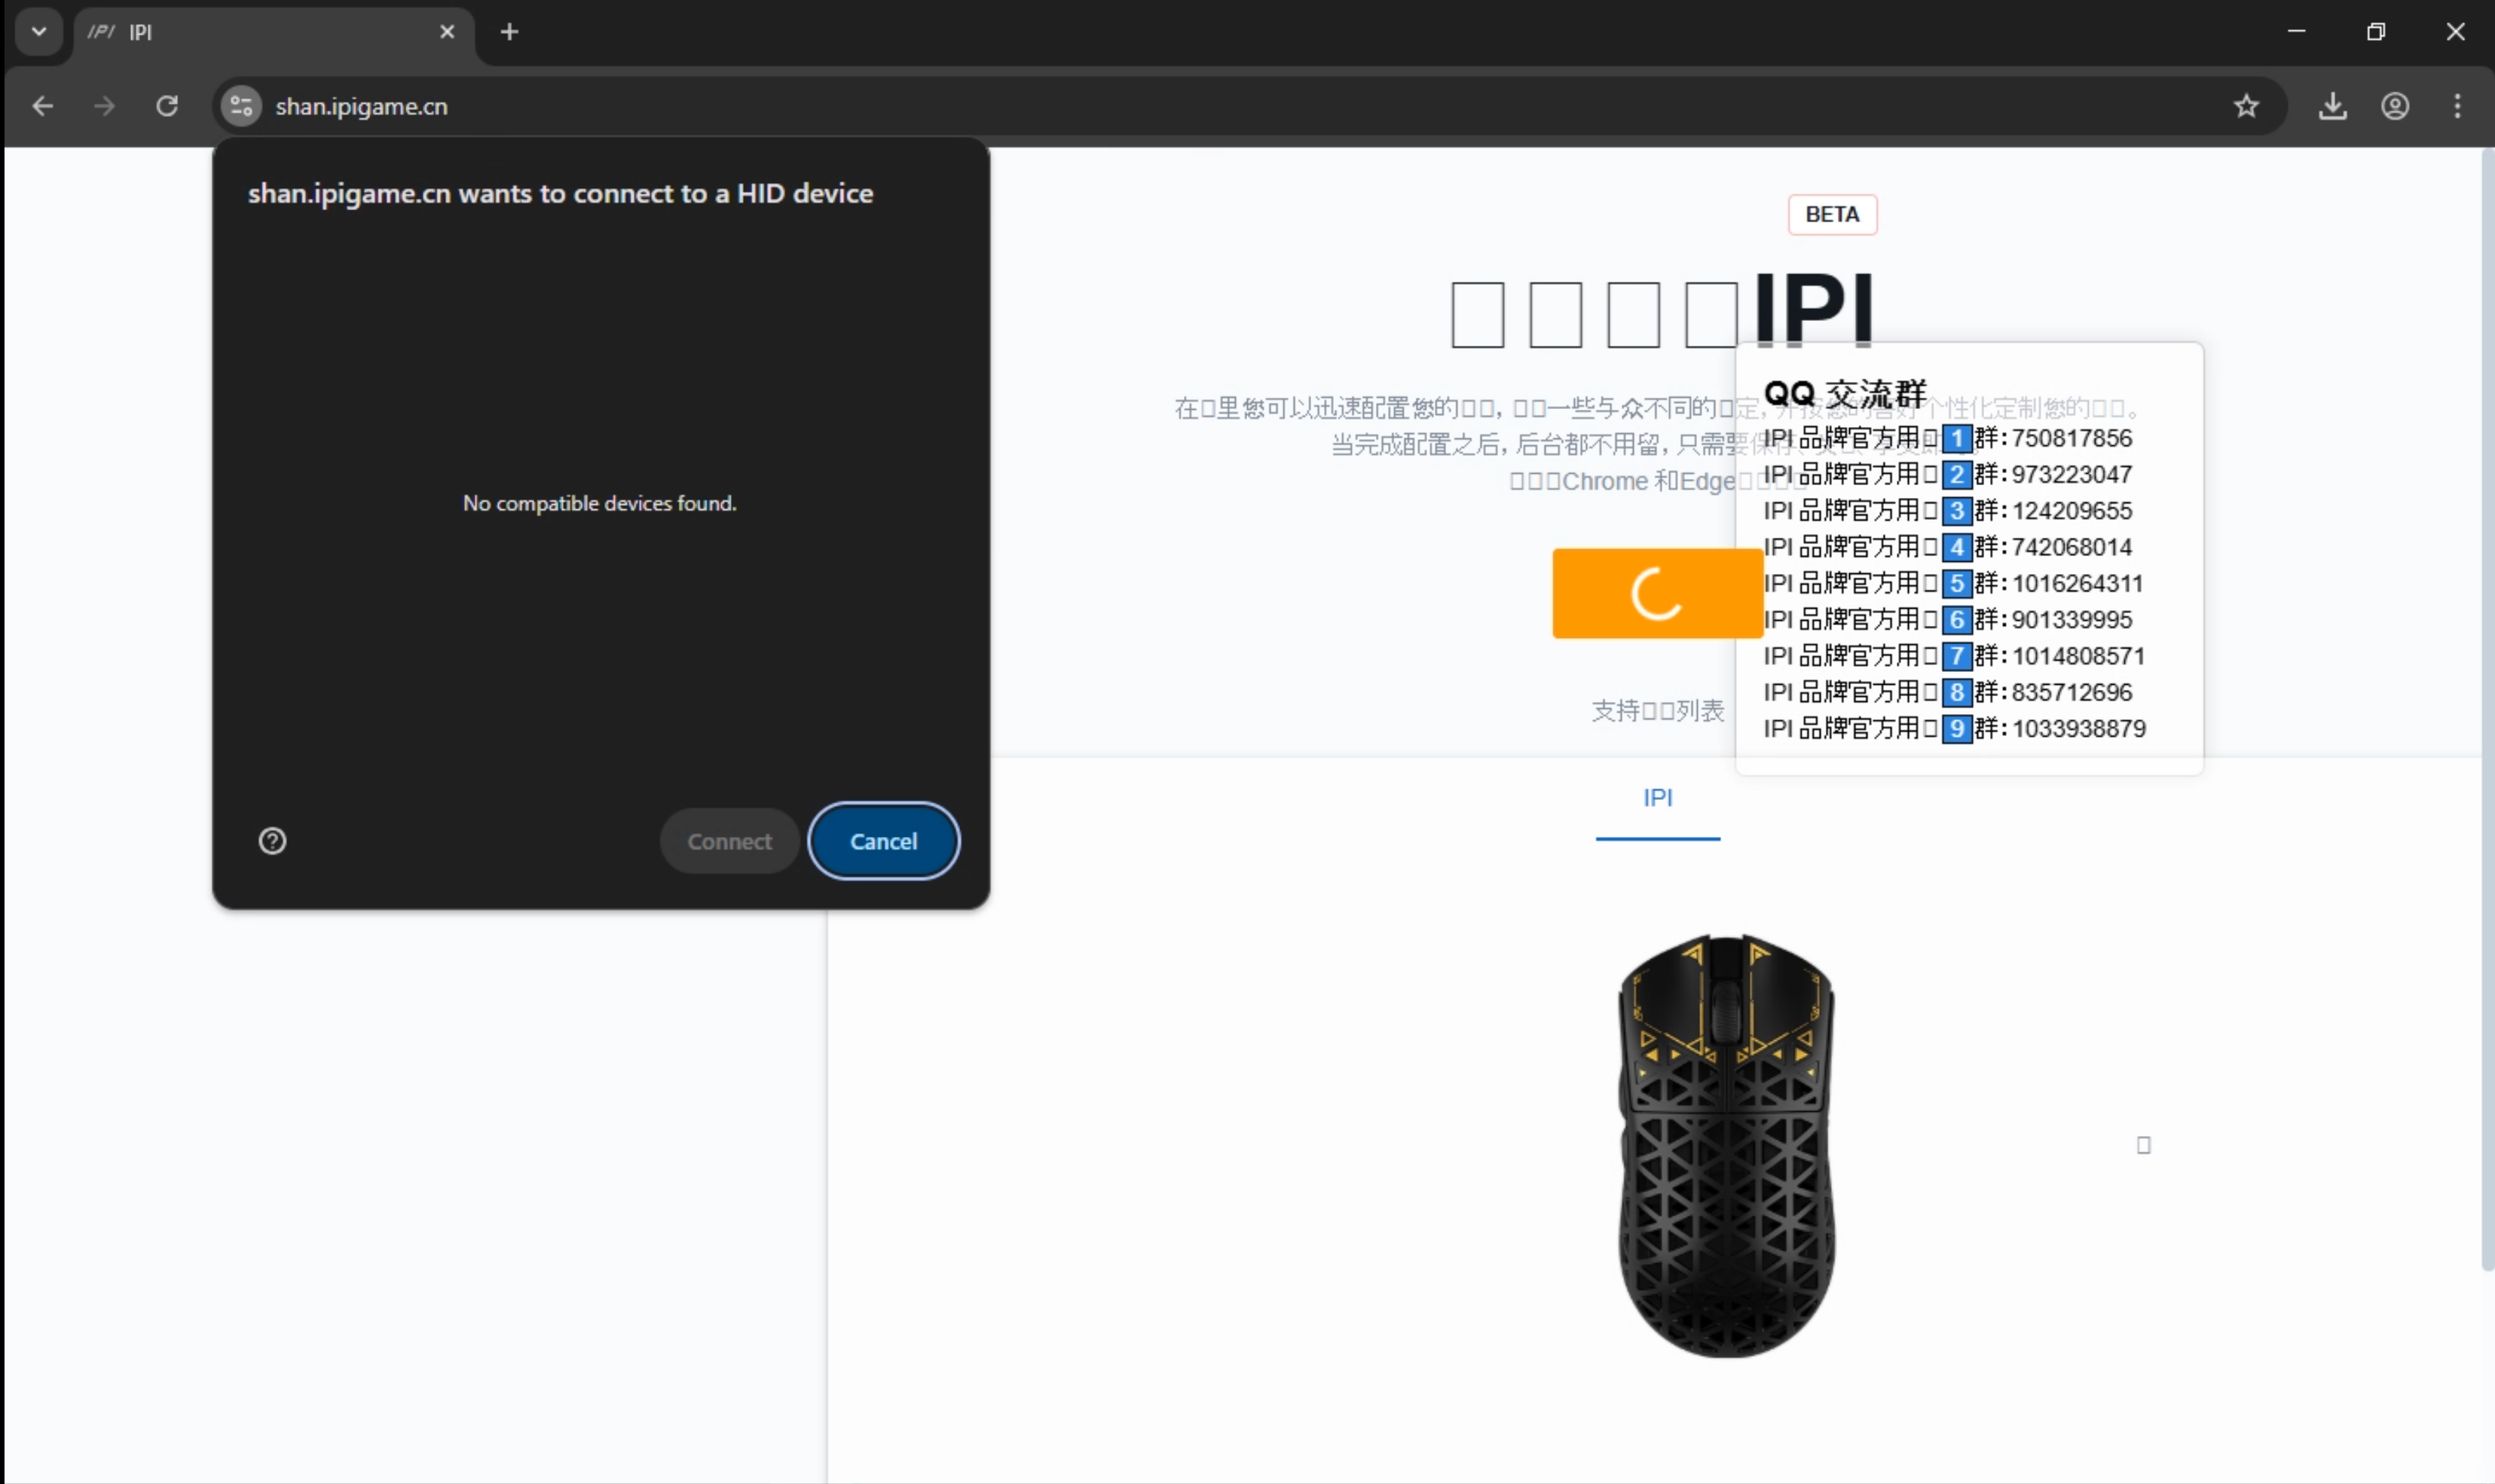This screenshot has height=1484, width=2495.
Task: Click the address bar URL field
Action: click(x=1200, y=106)
